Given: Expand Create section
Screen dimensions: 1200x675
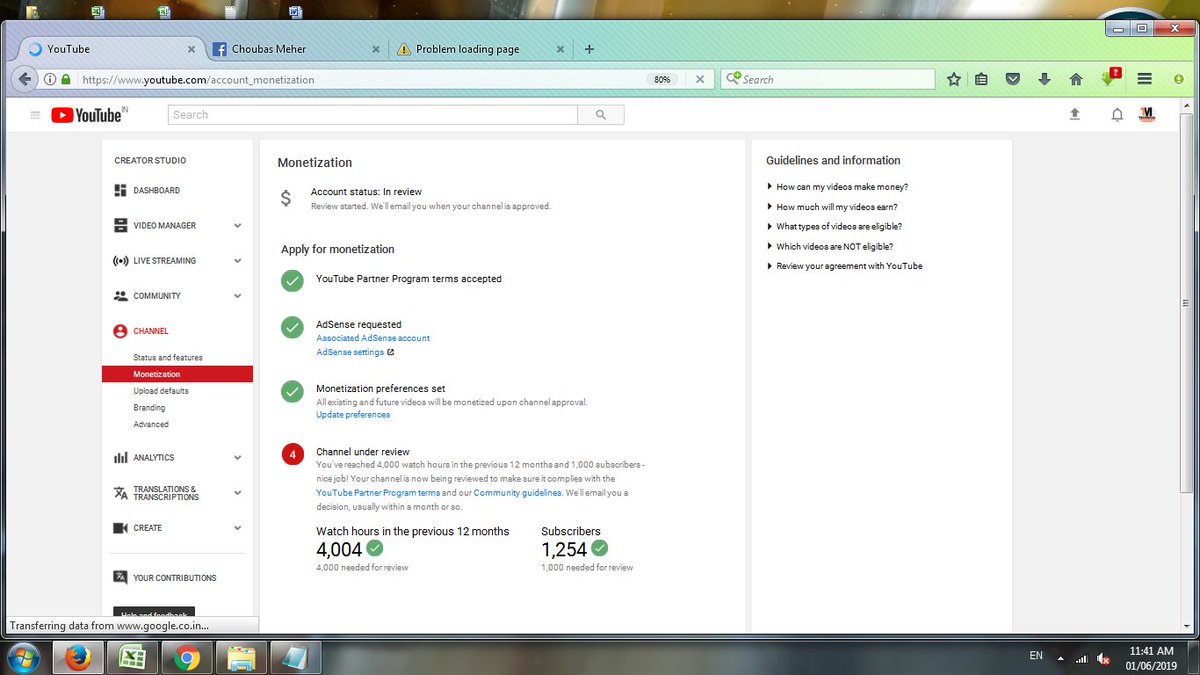Looking at the screenshot, I should (x=237, y=528).
